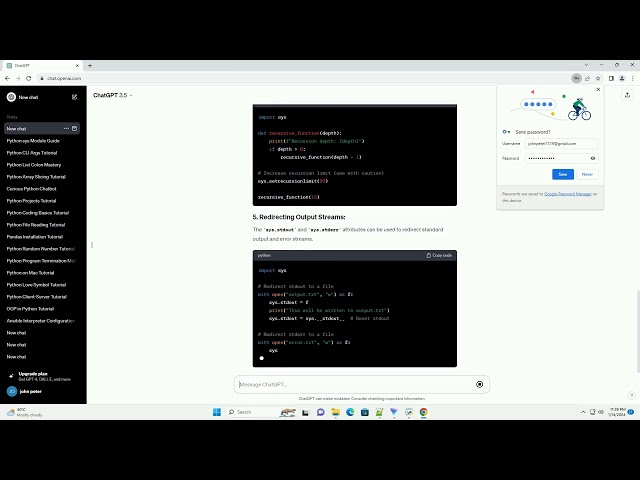Go back with the browser back arrow

(x=7, y=78)
